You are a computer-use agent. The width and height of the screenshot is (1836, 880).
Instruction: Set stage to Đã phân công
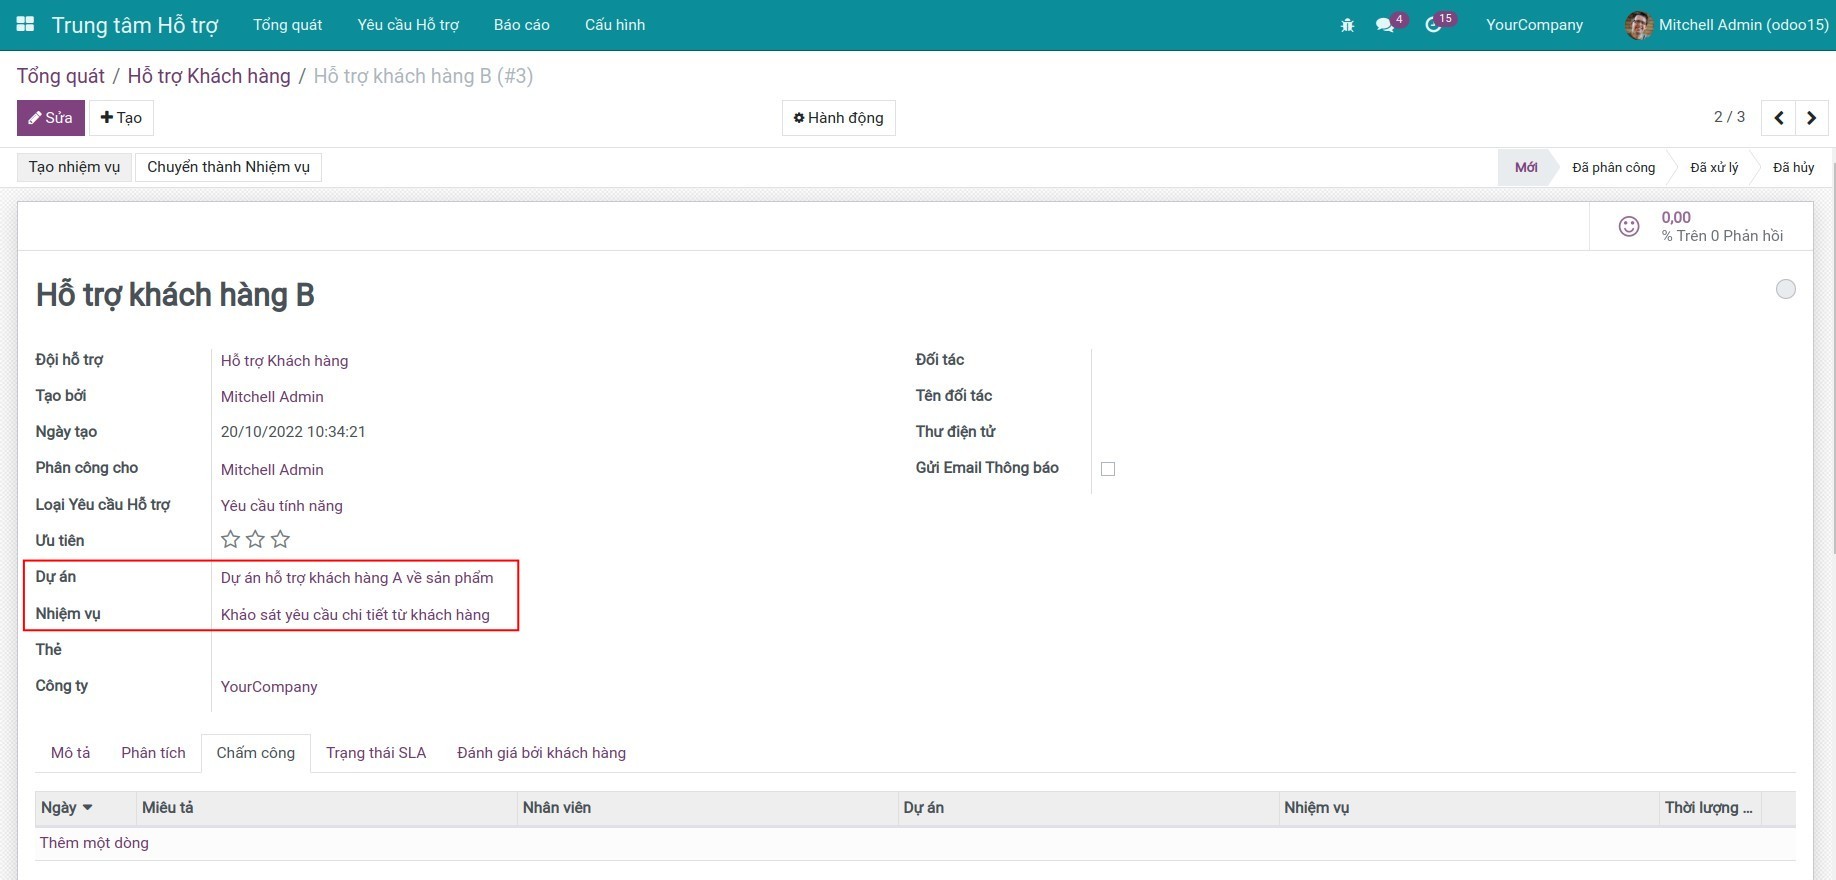coord(1613,168)
